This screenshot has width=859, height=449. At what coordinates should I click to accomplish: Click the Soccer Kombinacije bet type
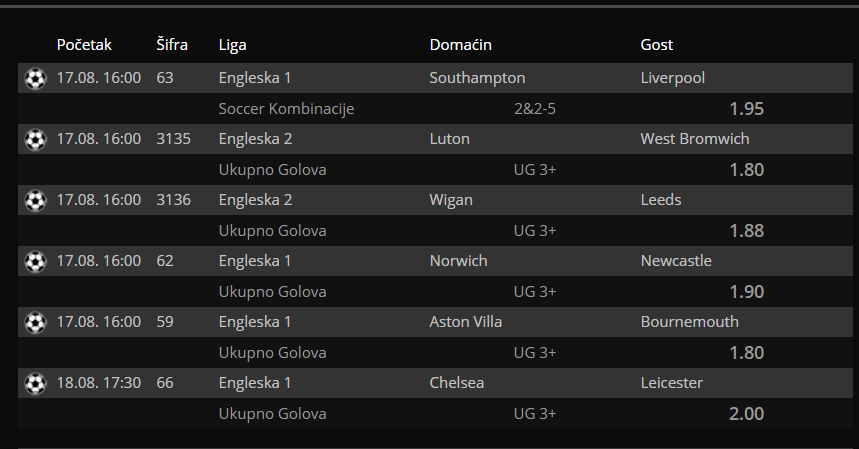286,108
